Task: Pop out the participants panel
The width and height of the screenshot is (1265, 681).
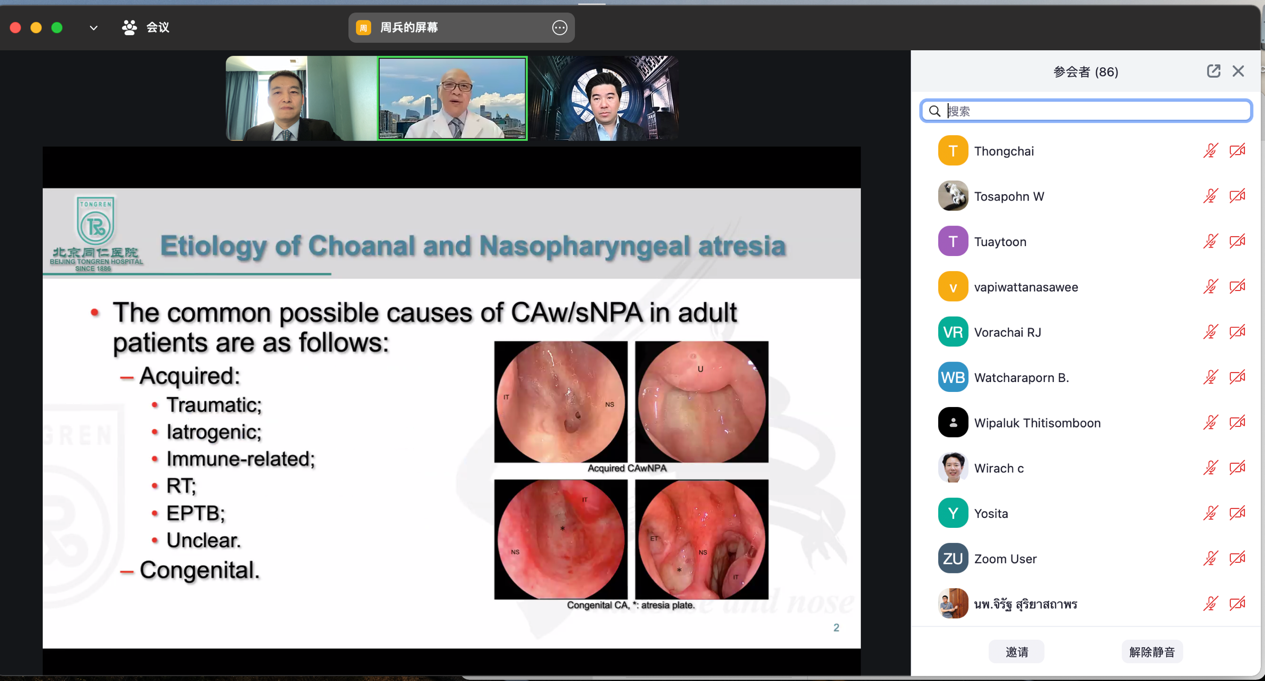Action: [1213, 71]
